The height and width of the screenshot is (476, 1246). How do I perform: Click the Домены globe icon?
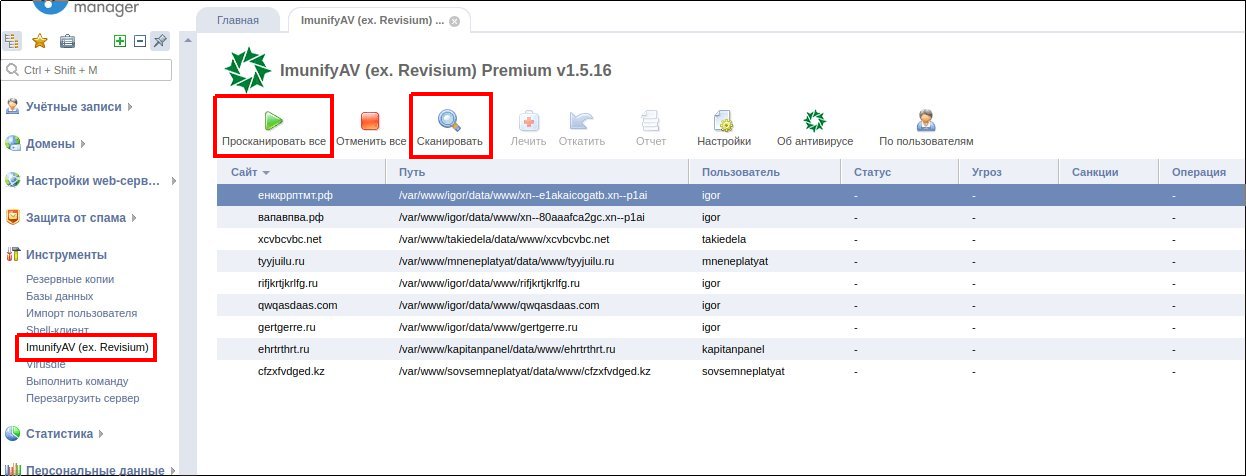pos(13,144)
